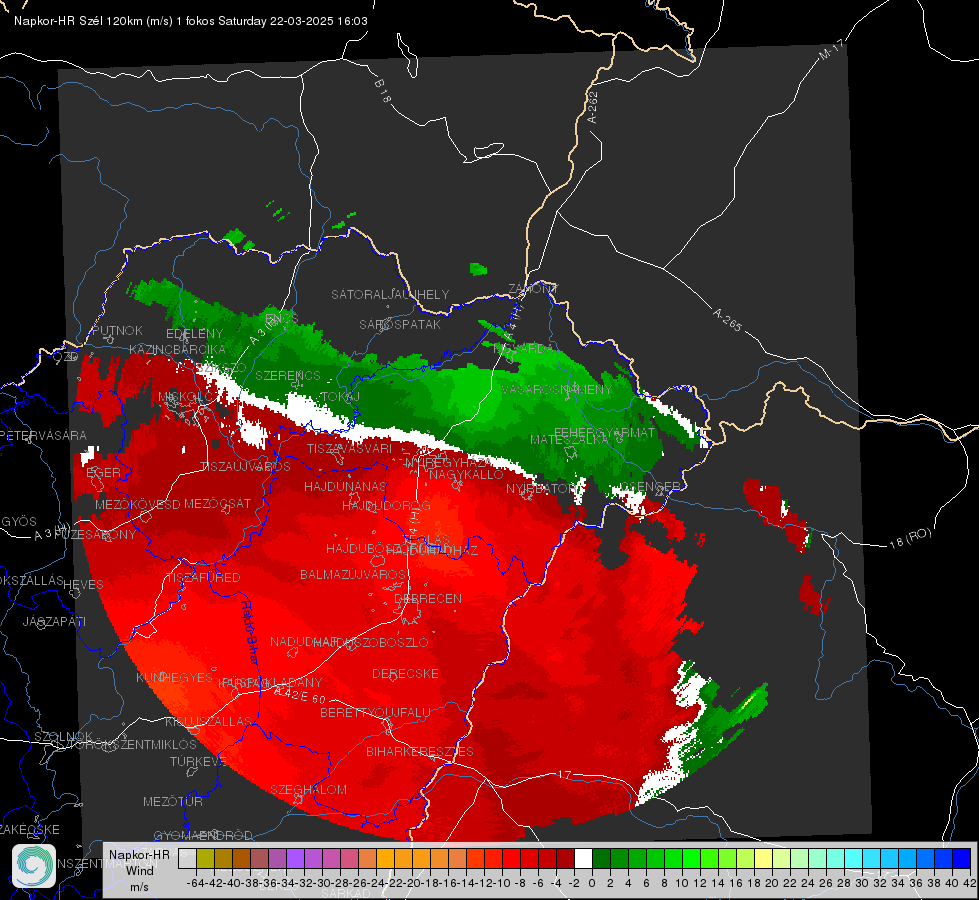Screen dimensions: 979x900
Task: Select the EGER city label
Action: 103,472
